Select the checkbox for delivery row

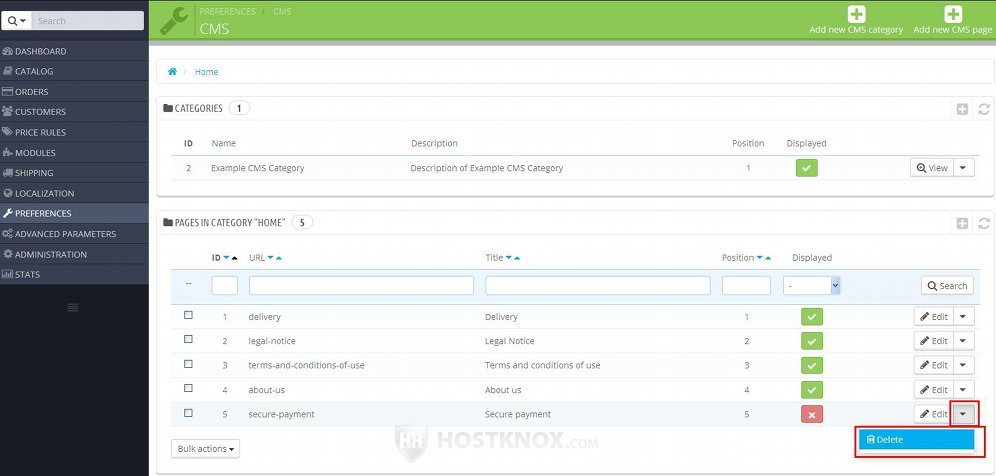tap(188, 315)
